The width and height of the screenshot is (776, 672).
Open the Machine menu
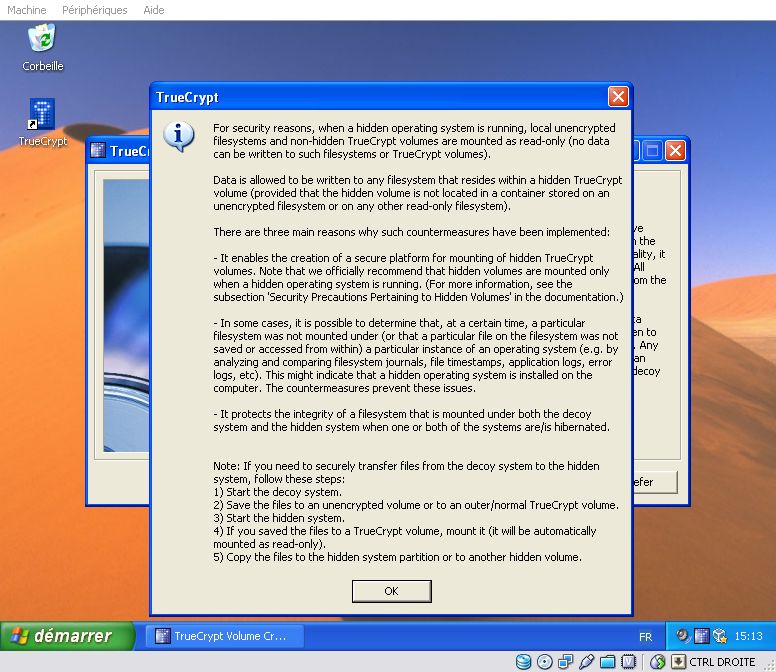(27, 10)
